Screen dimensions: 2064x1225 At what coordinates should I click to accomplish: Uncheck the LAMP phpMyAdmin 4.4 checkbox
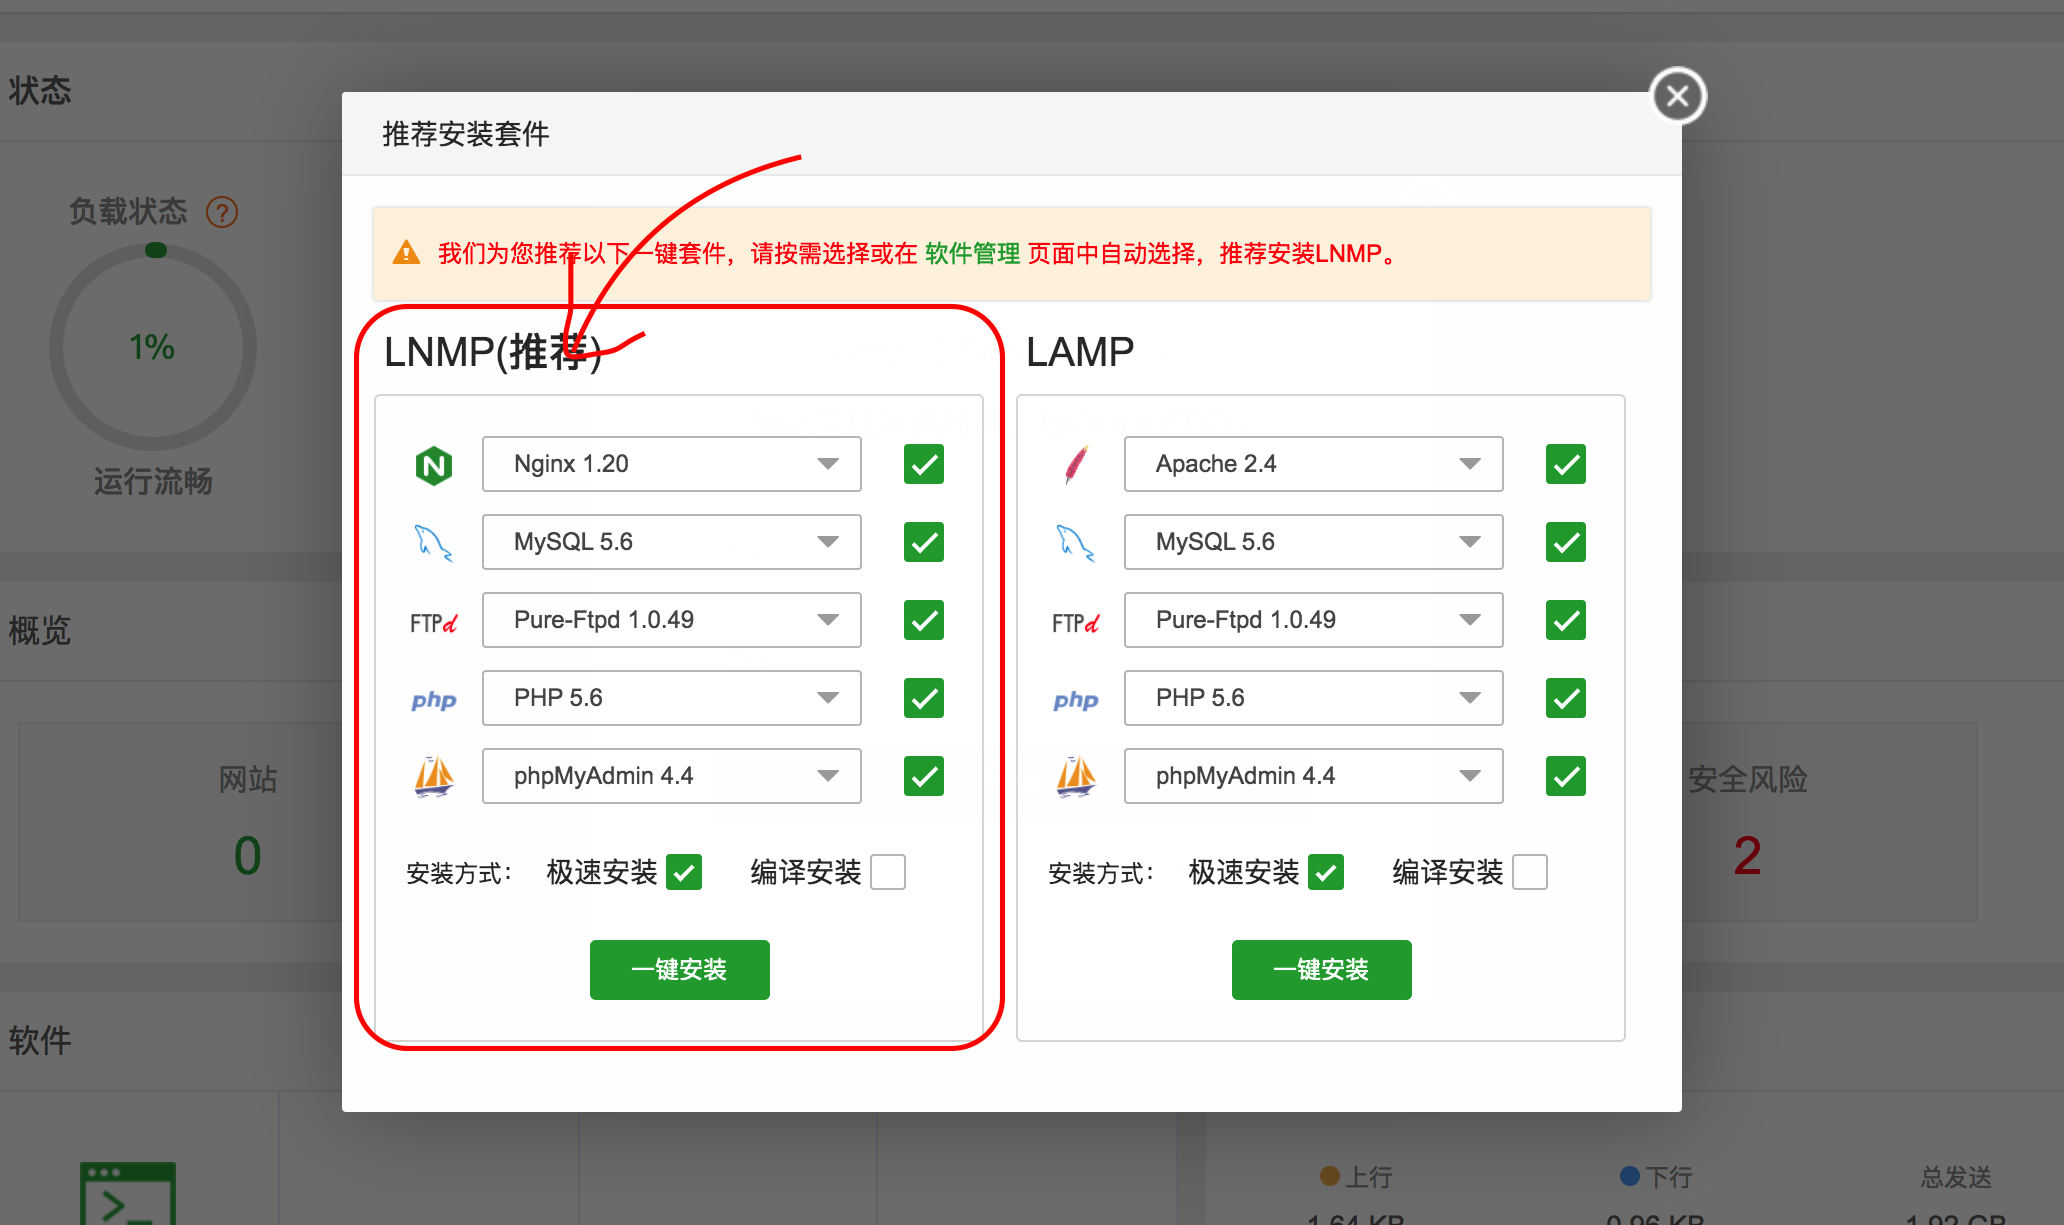[x=1566, y=776]
